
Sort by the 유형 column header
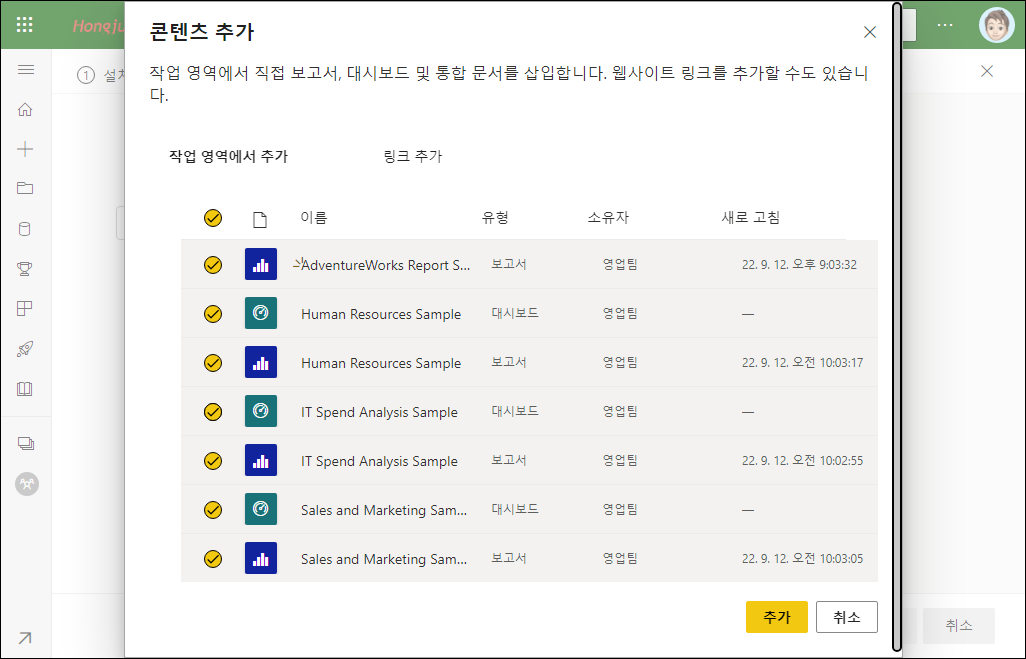tap(495, 218)
